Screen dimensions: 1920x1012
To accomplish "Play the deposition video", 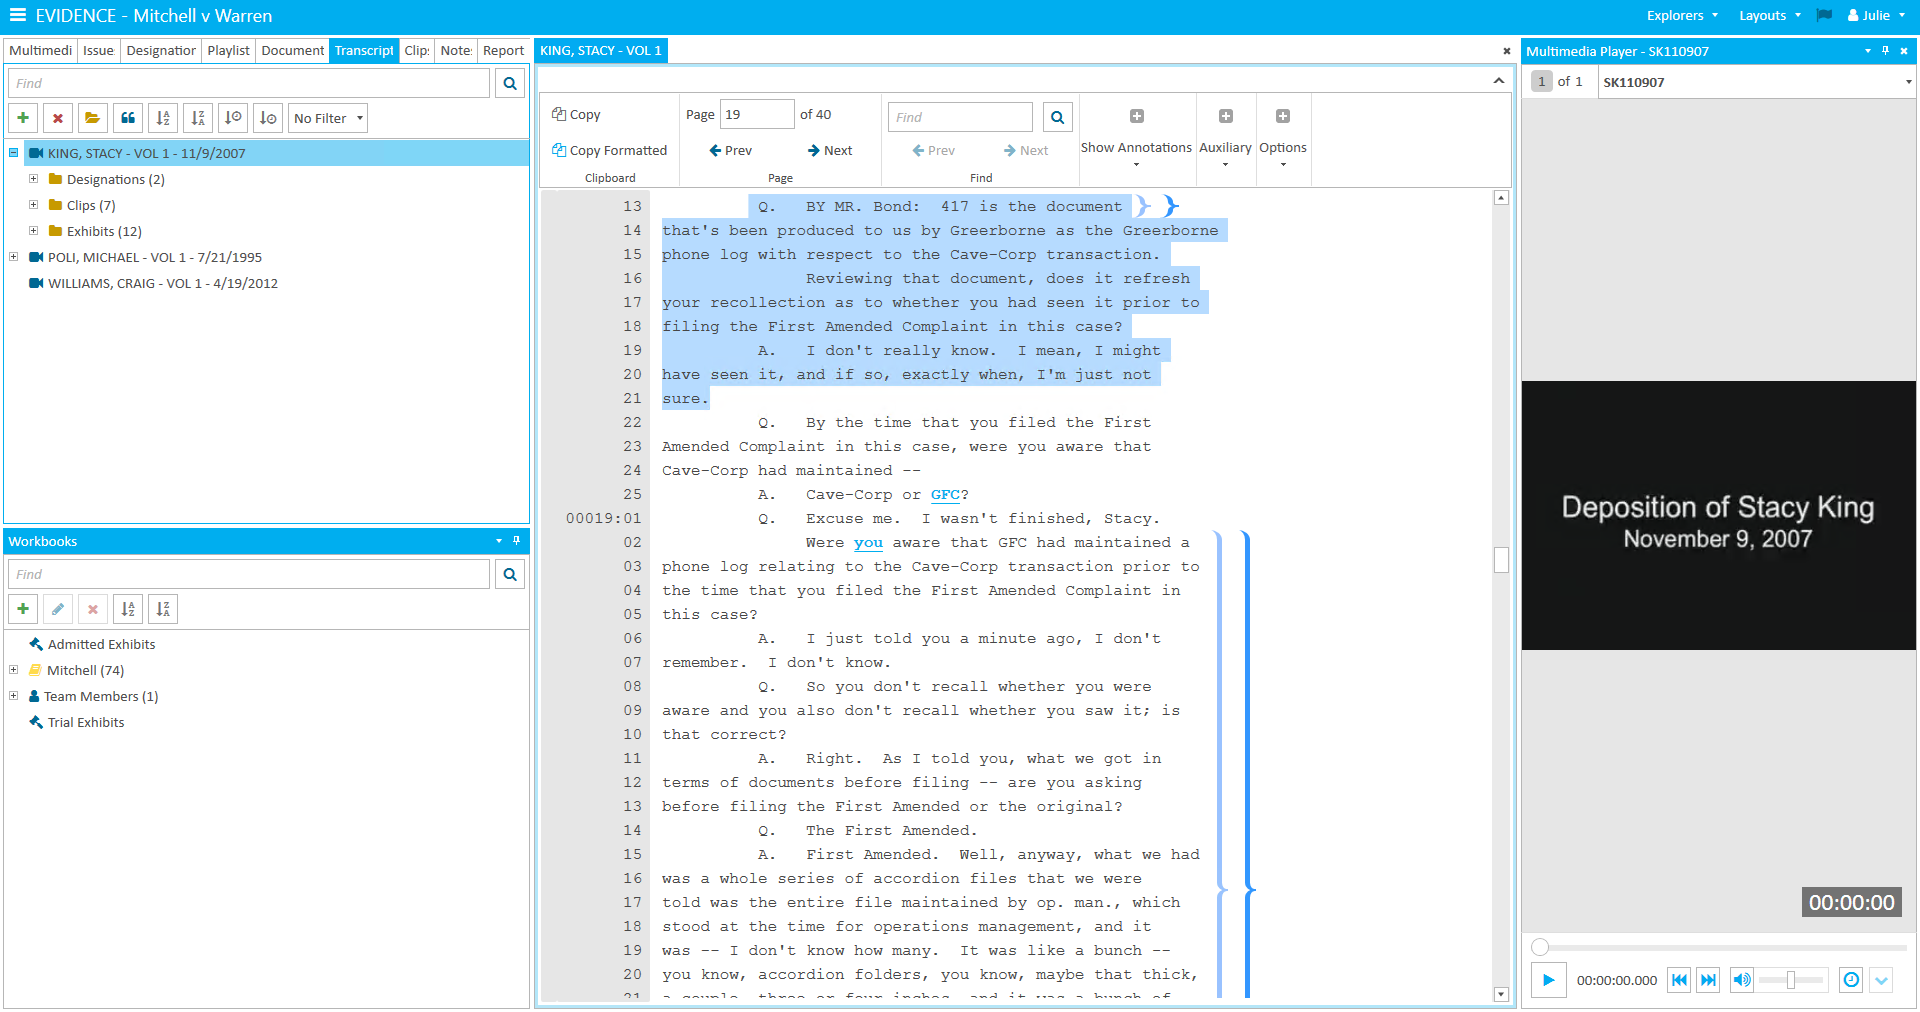I will [x=1548, y=980].
